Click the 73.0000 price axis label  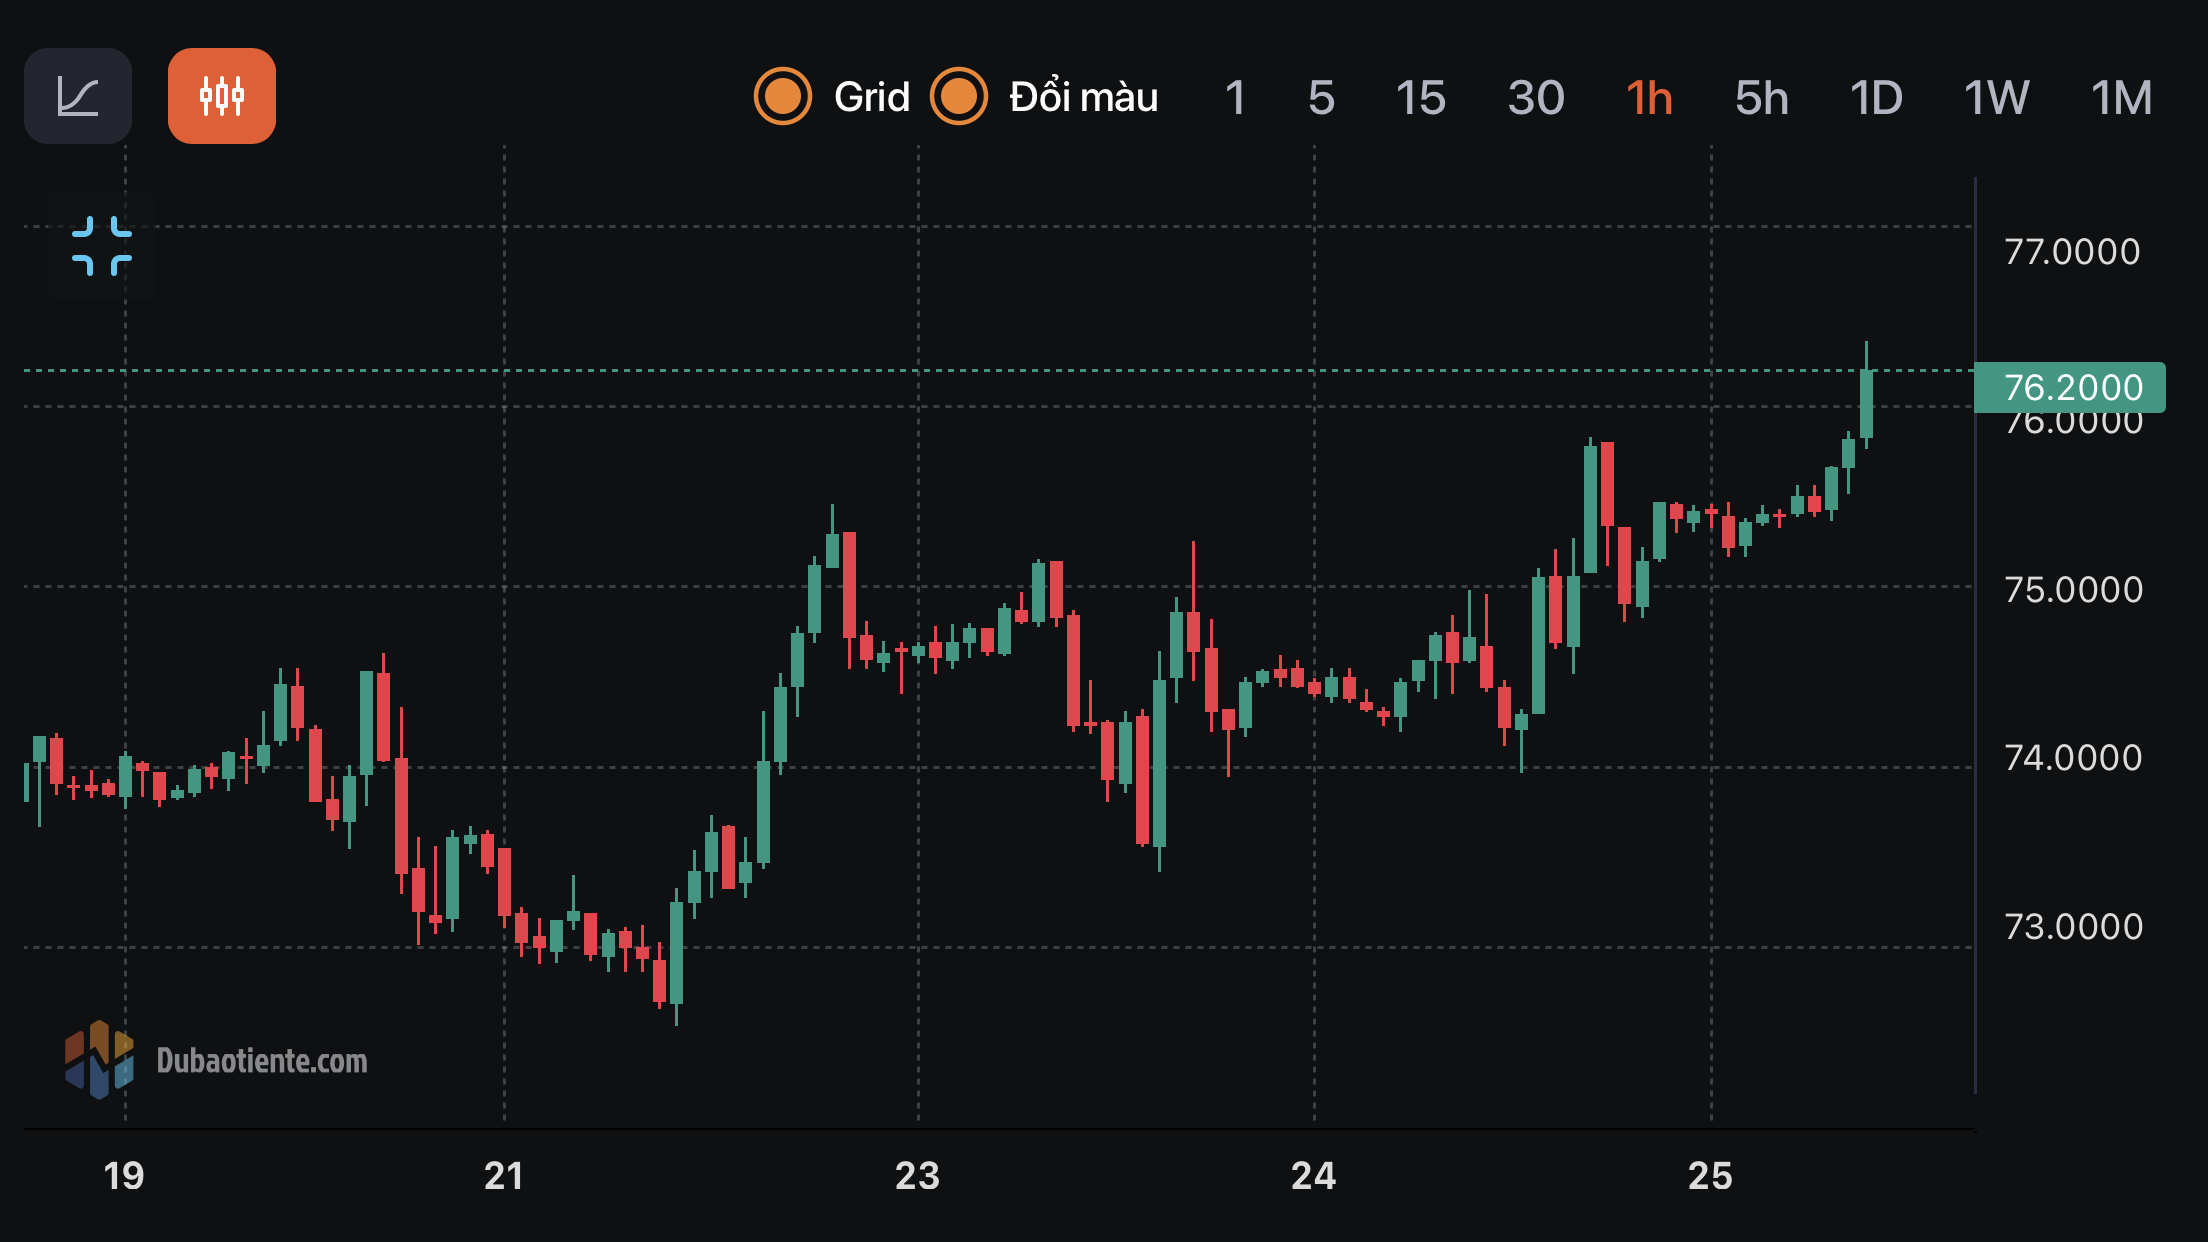point(2073,927)
